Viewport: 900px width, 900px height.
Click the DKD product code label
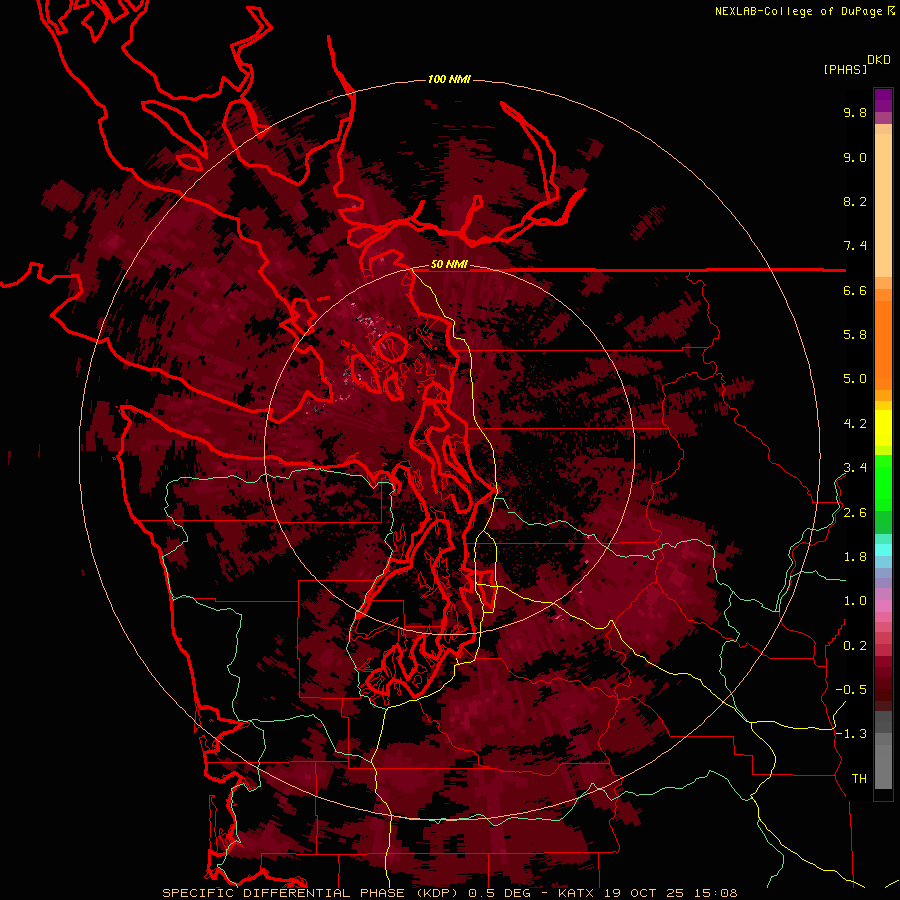[879, 60]
